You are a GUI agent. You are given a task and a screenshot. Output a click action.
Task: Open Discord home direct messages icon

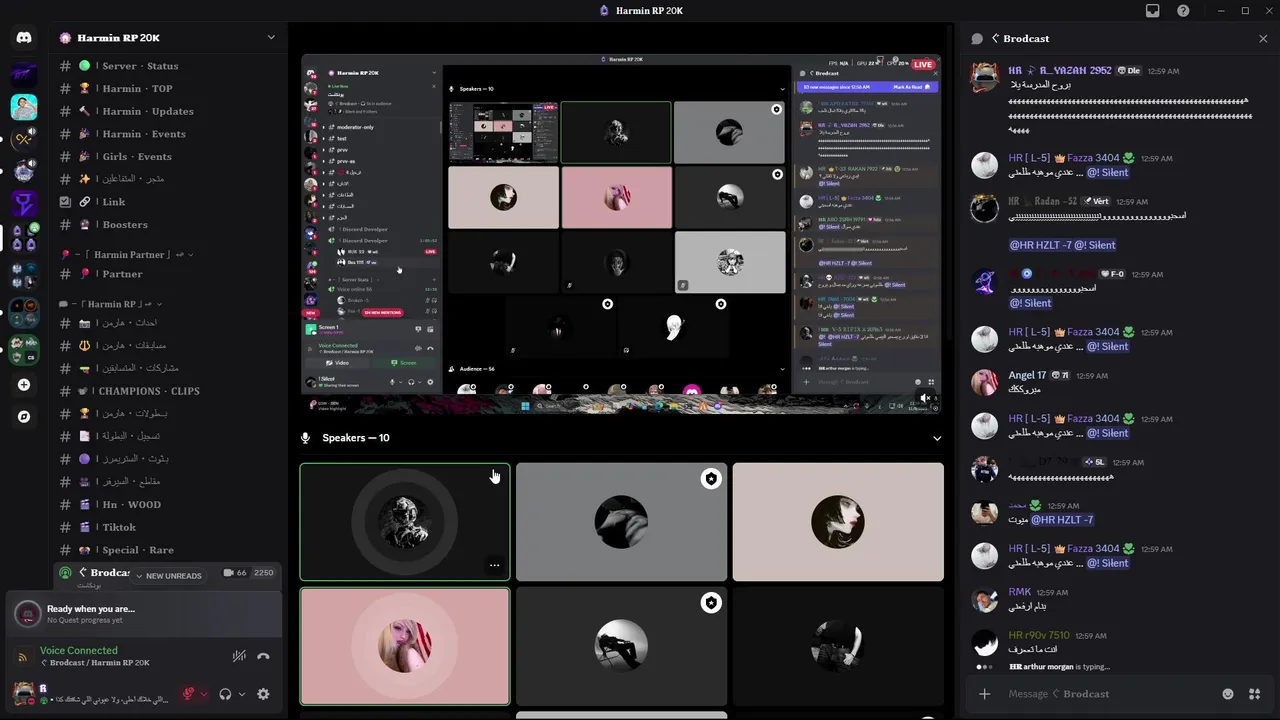[24, 38]
